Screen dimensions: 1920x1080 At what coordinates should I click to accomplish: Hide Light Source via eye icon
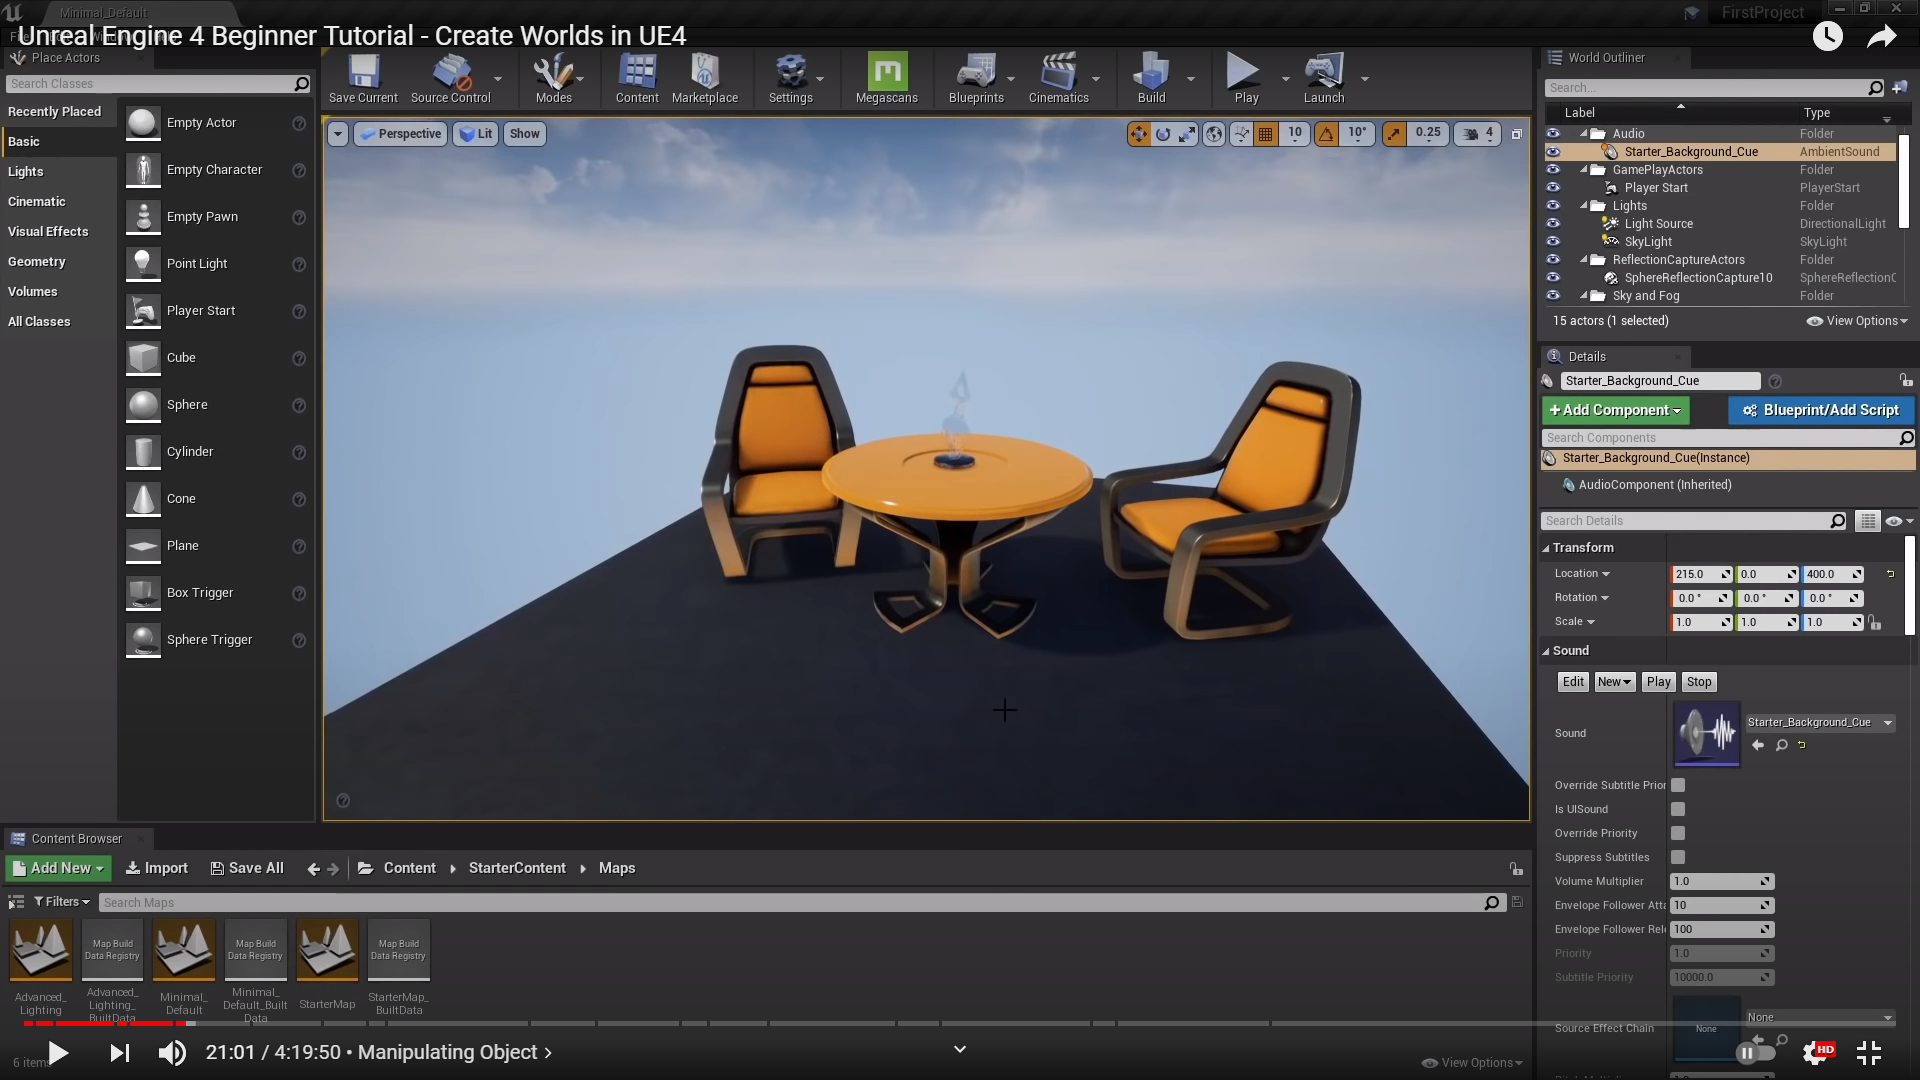point(1553,224)
